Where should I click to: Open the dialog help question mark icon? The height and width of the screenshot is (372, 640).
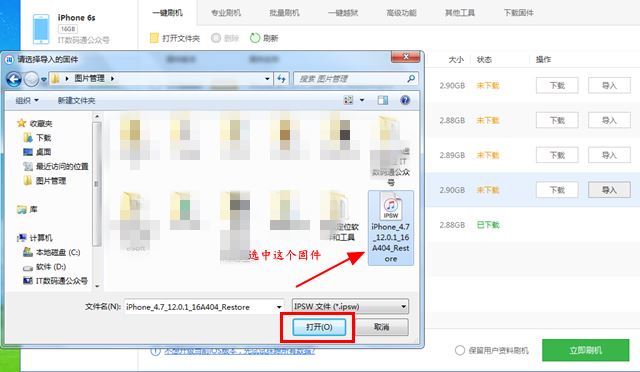[x=405, y=100]
